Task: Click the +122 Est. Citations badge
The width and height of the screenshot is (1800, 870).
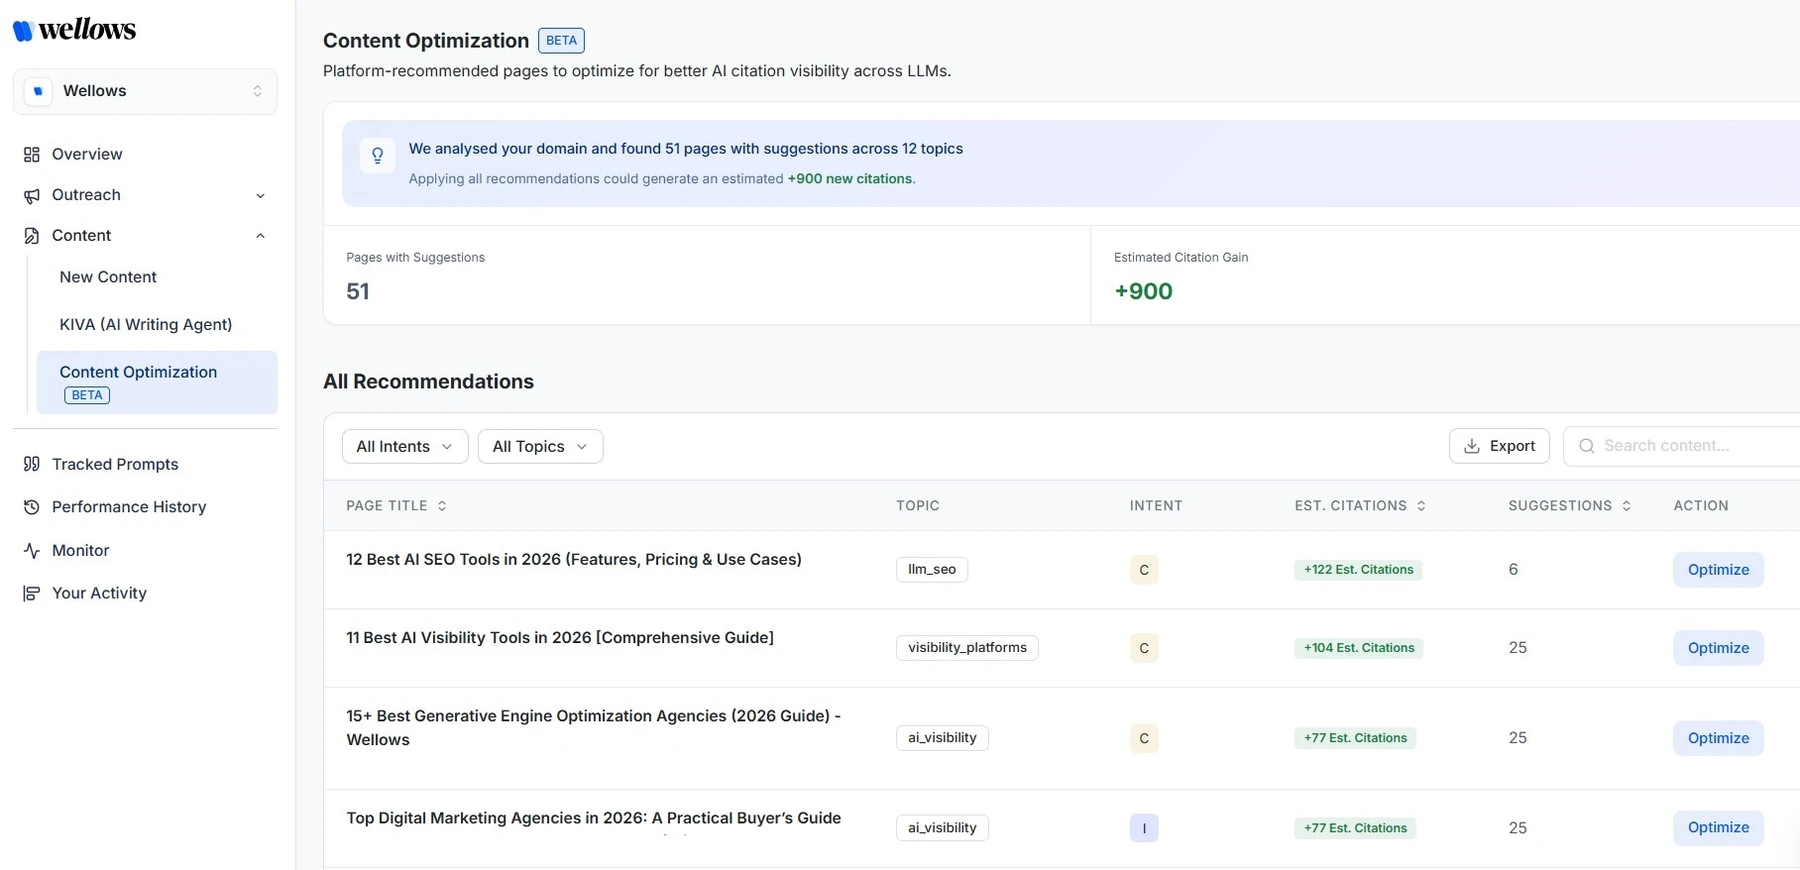Action: tap(1358, 570)
